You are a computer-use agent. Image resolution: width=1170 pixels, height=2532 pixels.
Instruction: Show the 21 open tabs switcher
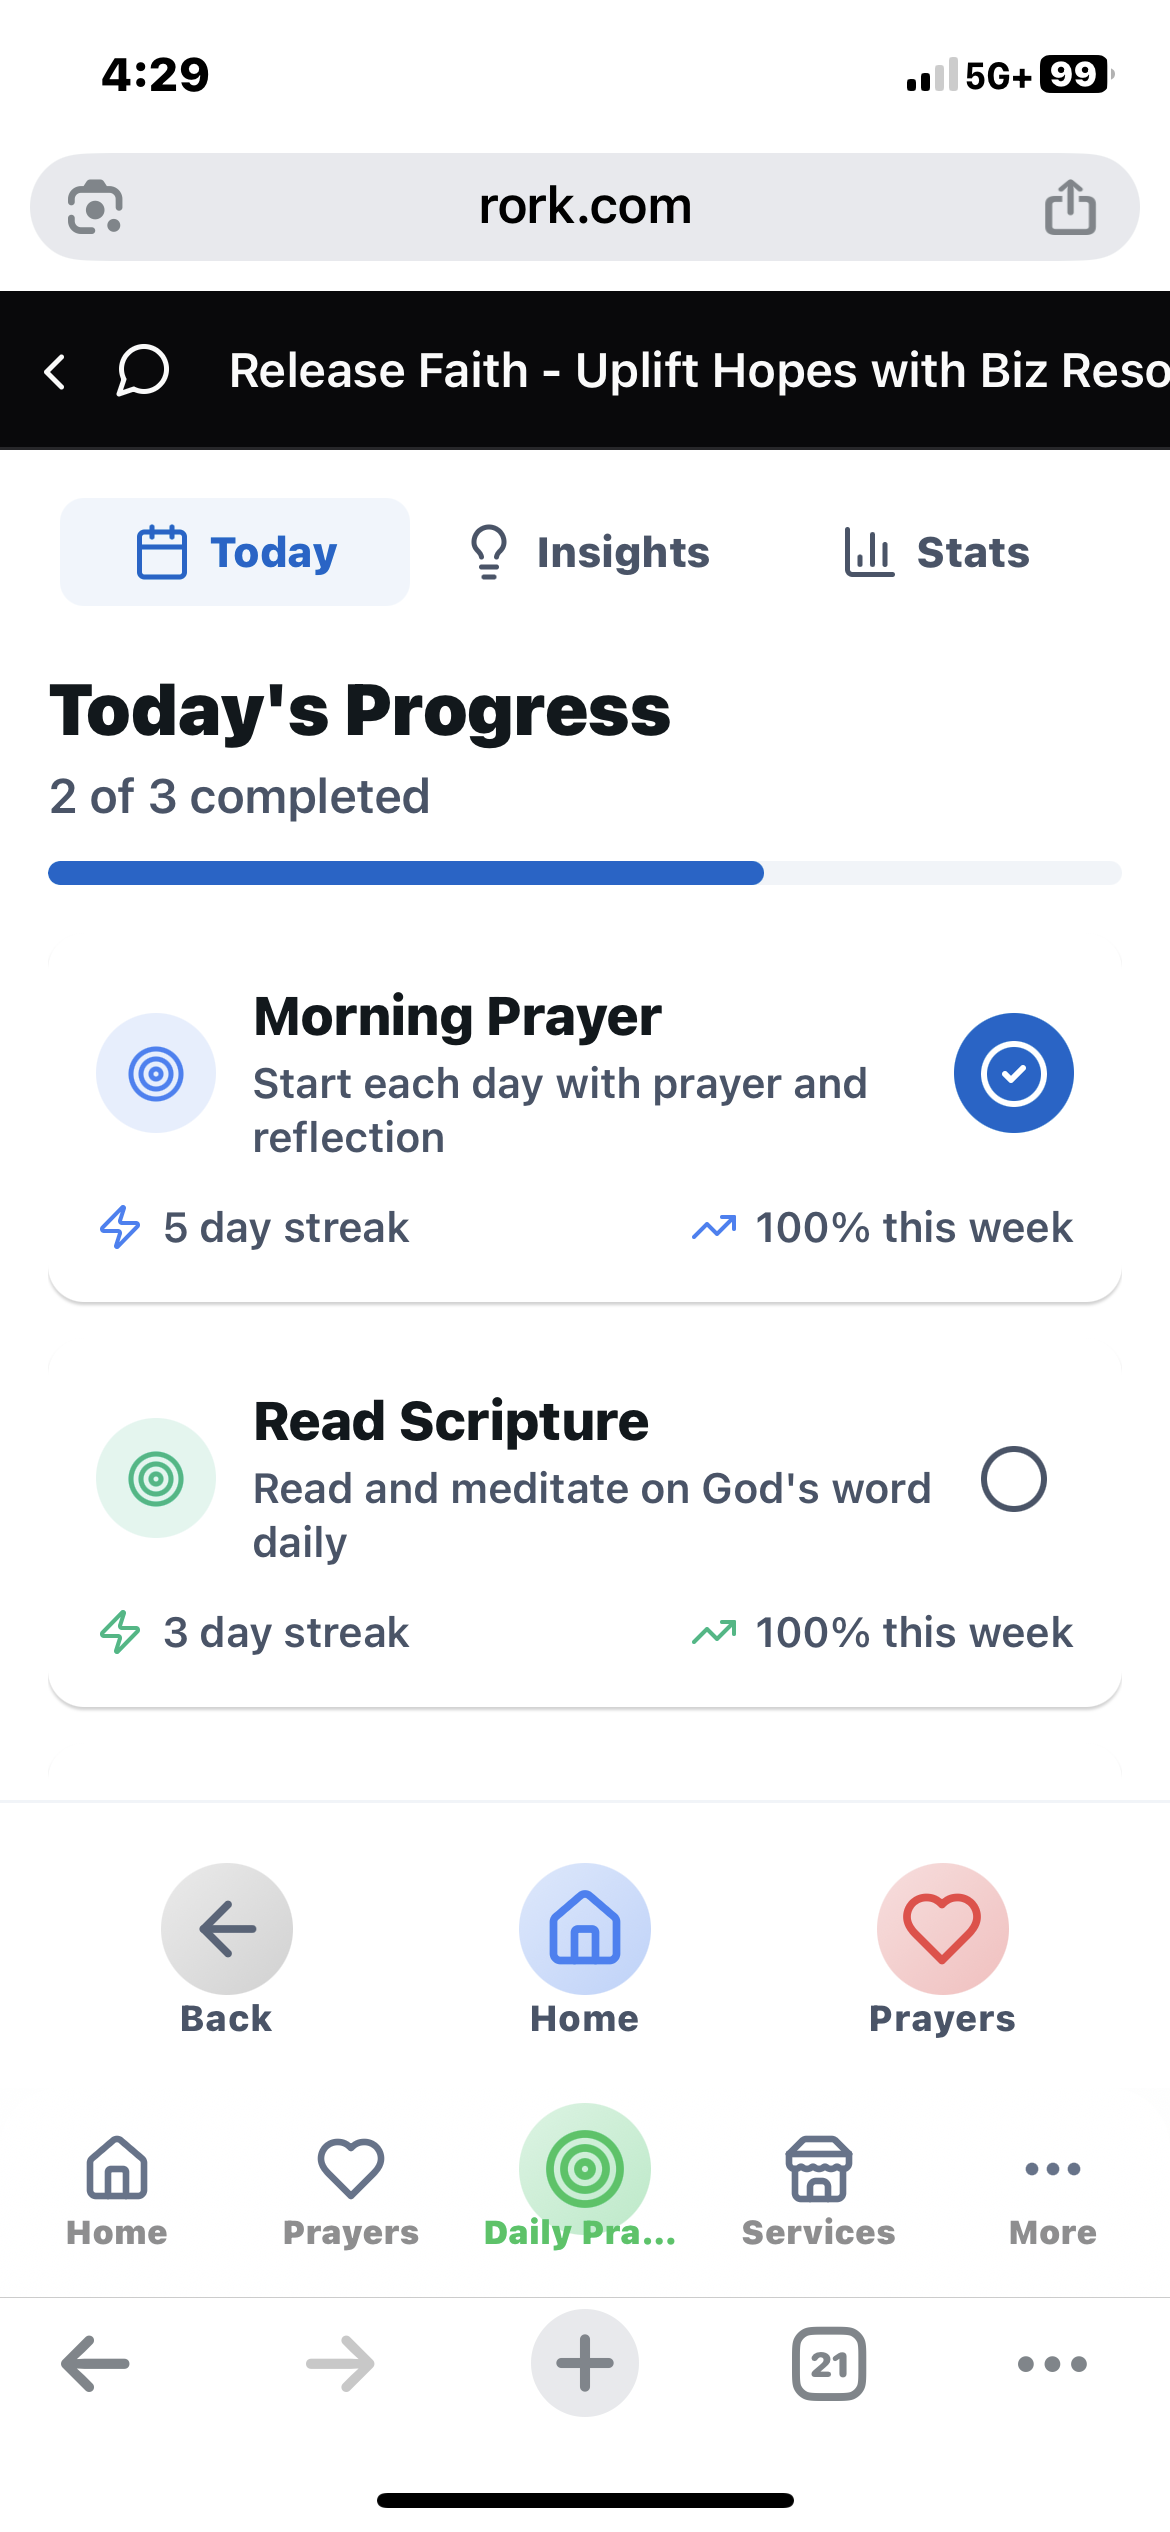point(829,2364)
